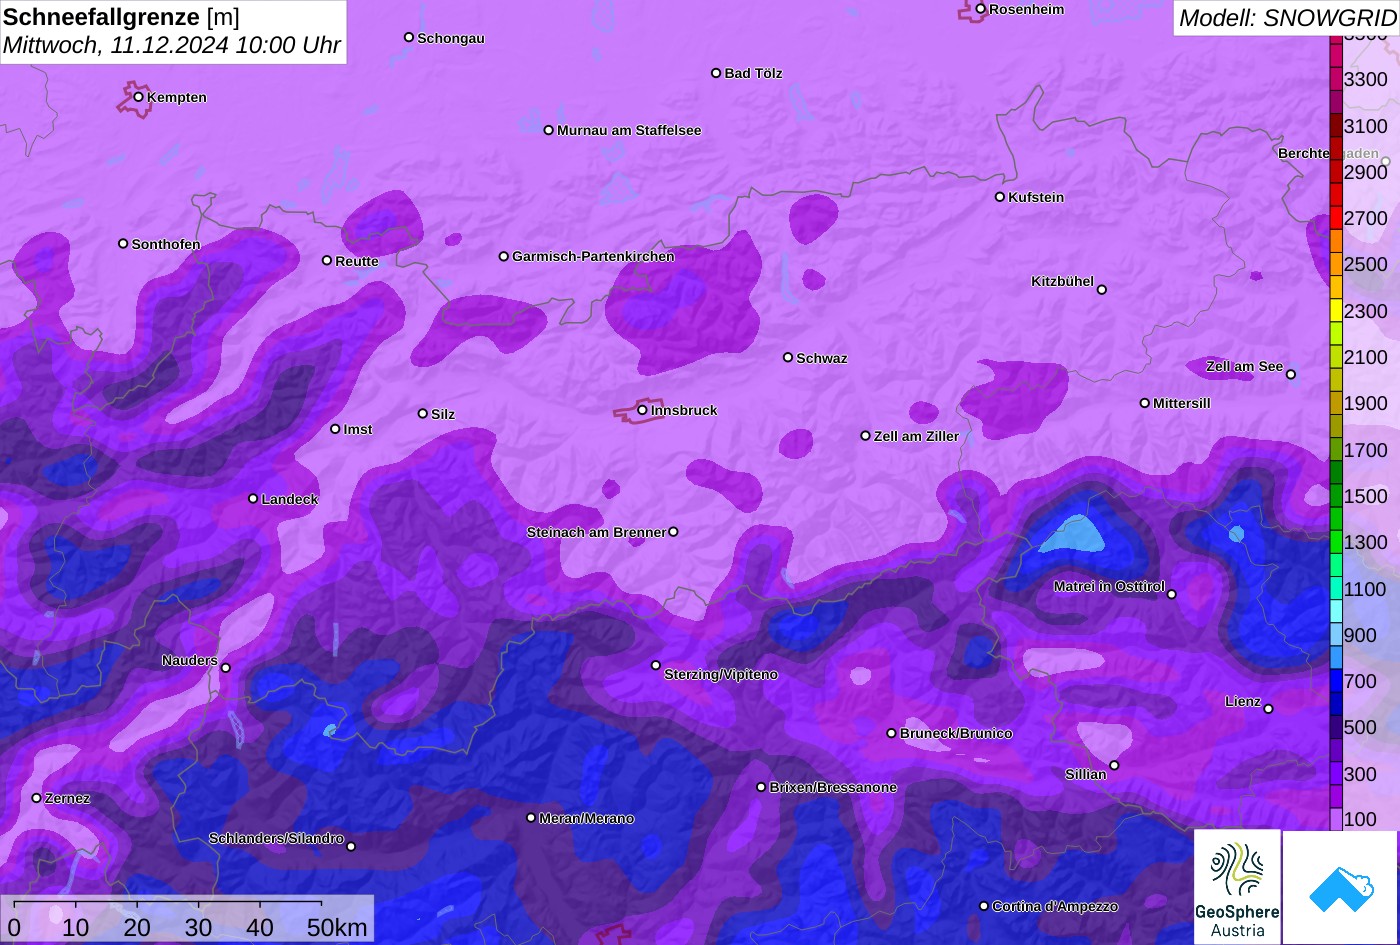Screen dimensions: 1400x945
Task: Click the Lienz location dot
Action: (1268, 709)
